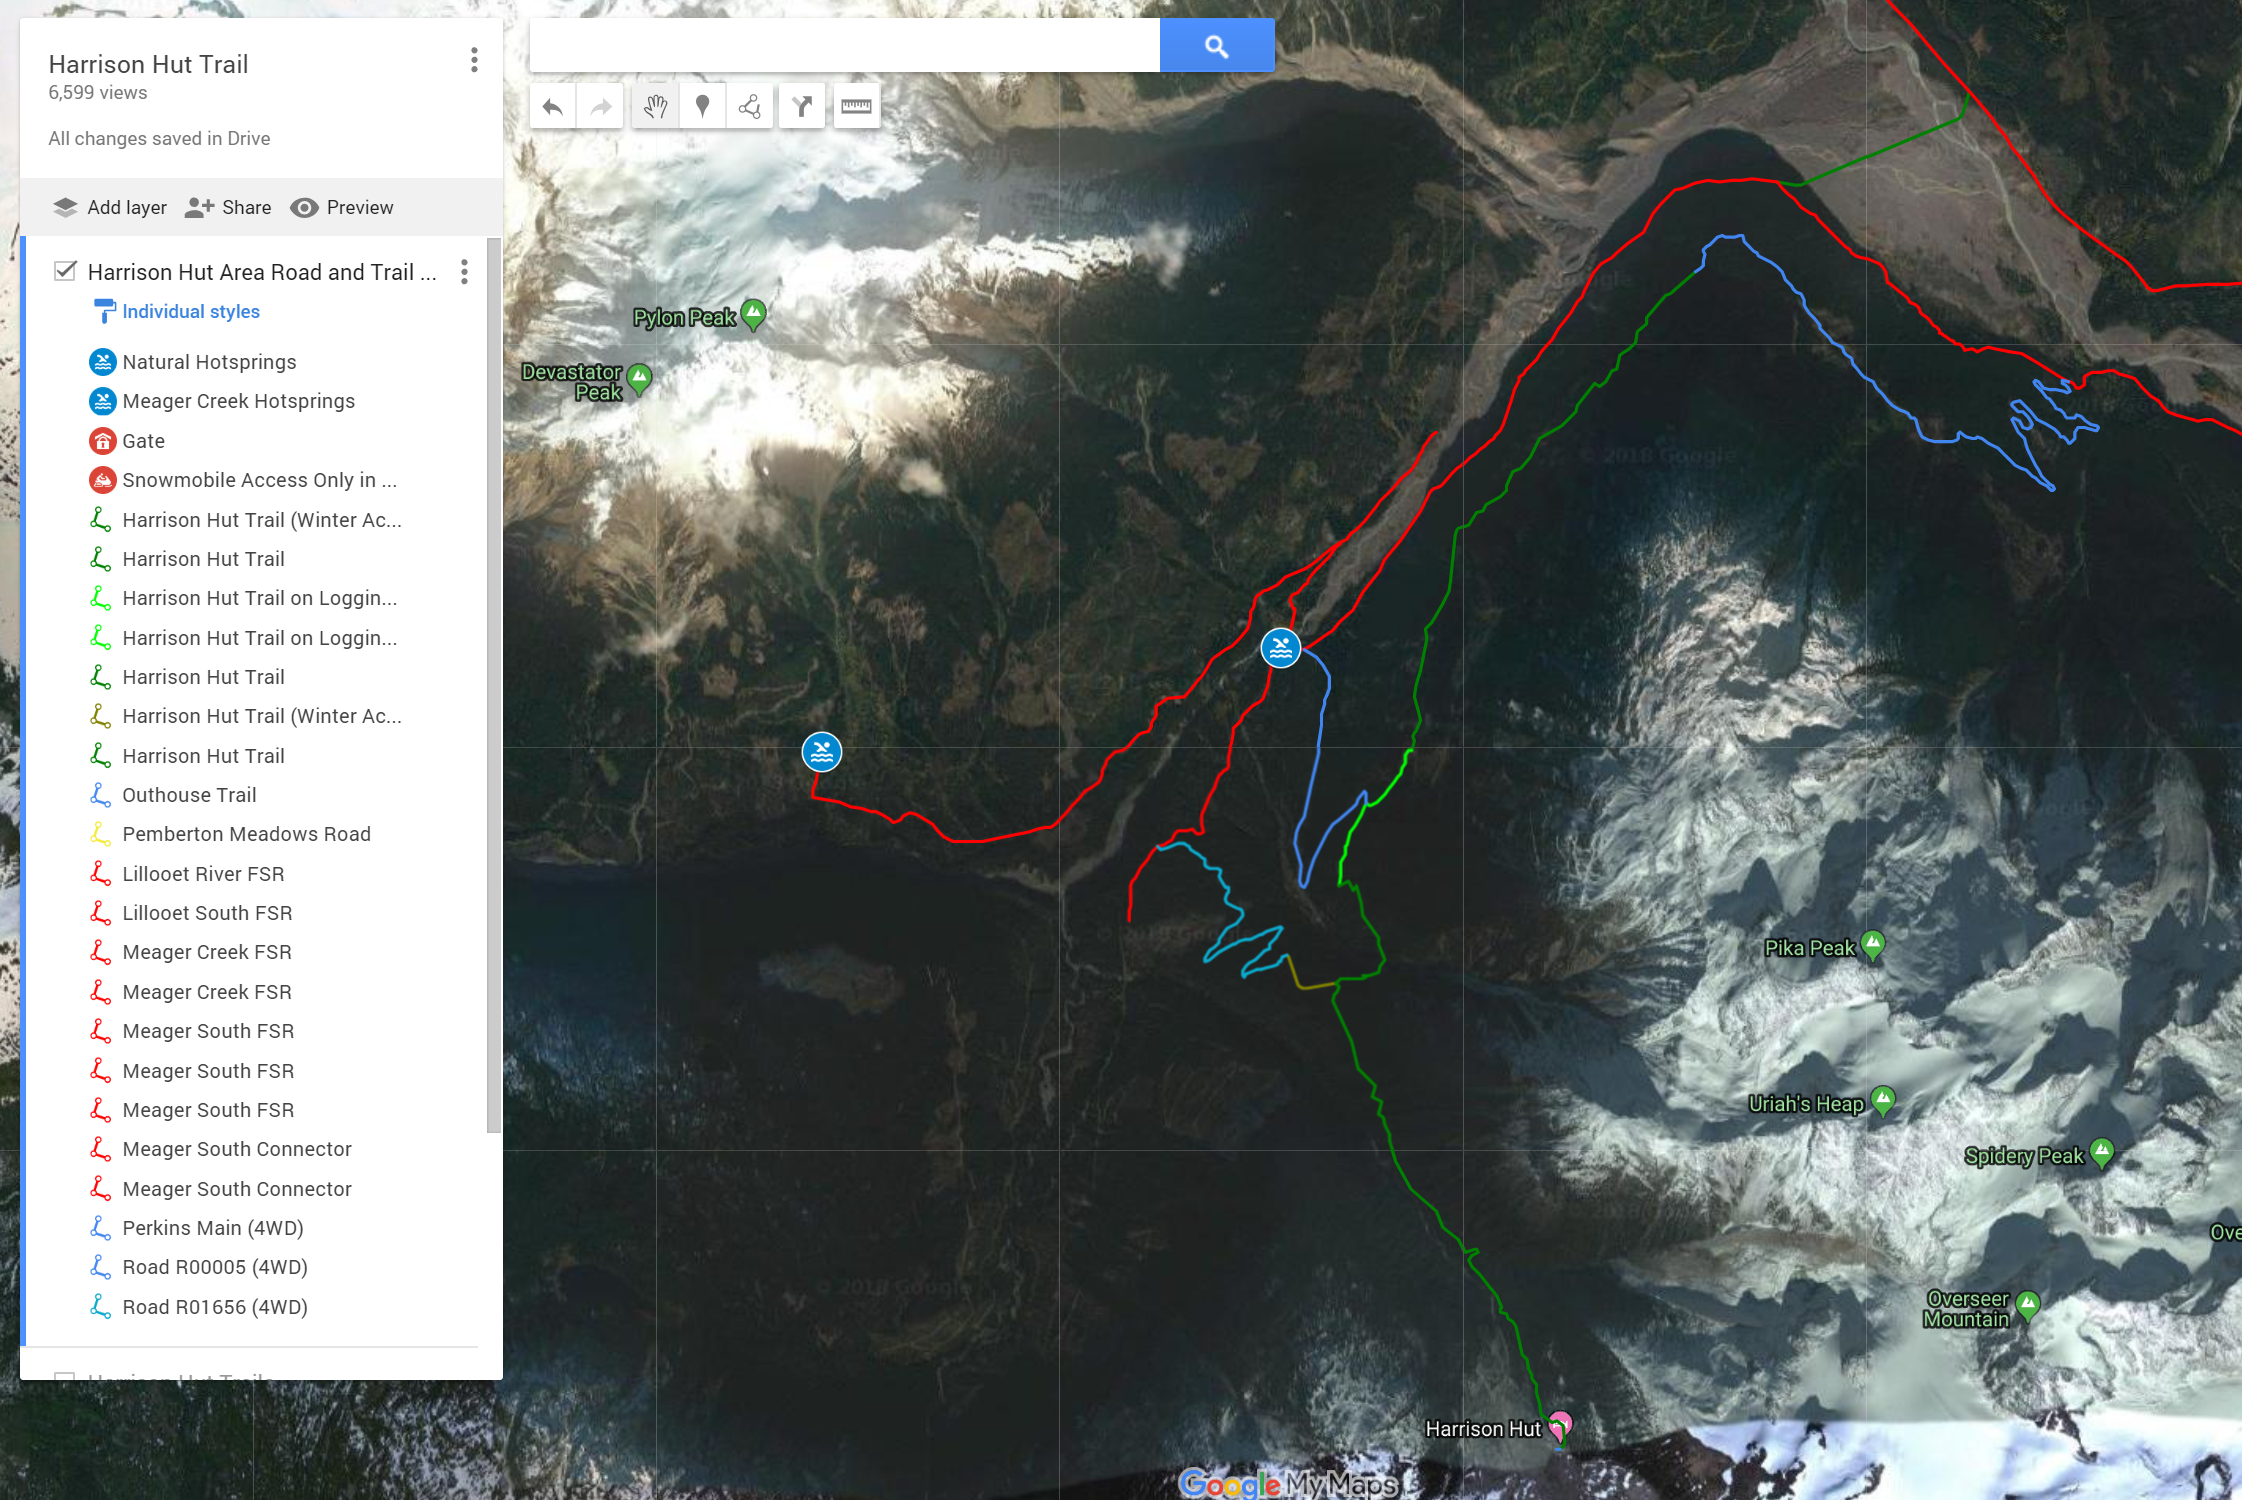Viewport: 2242px width, 1500px height.
Task: Open the map title options menu
Action: [x=474, y=61]
